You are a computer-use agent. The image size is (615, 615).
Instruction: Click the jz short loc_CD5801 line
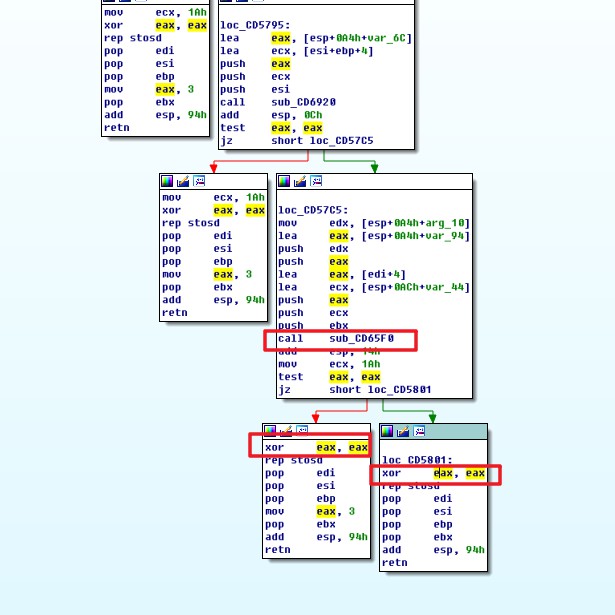(x=355, y=390)
